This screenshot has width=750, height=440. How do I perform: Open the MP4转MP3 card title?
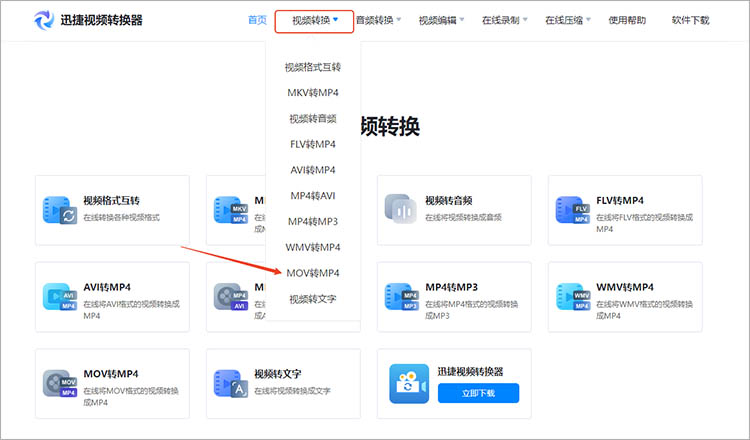coord(452,287)
